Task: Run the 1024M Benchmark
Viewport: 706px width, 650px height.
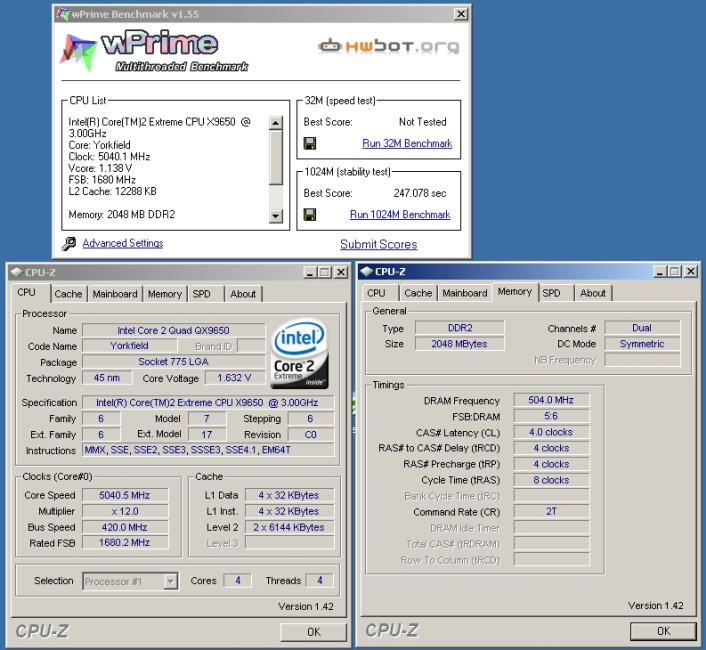Action: 400,214
